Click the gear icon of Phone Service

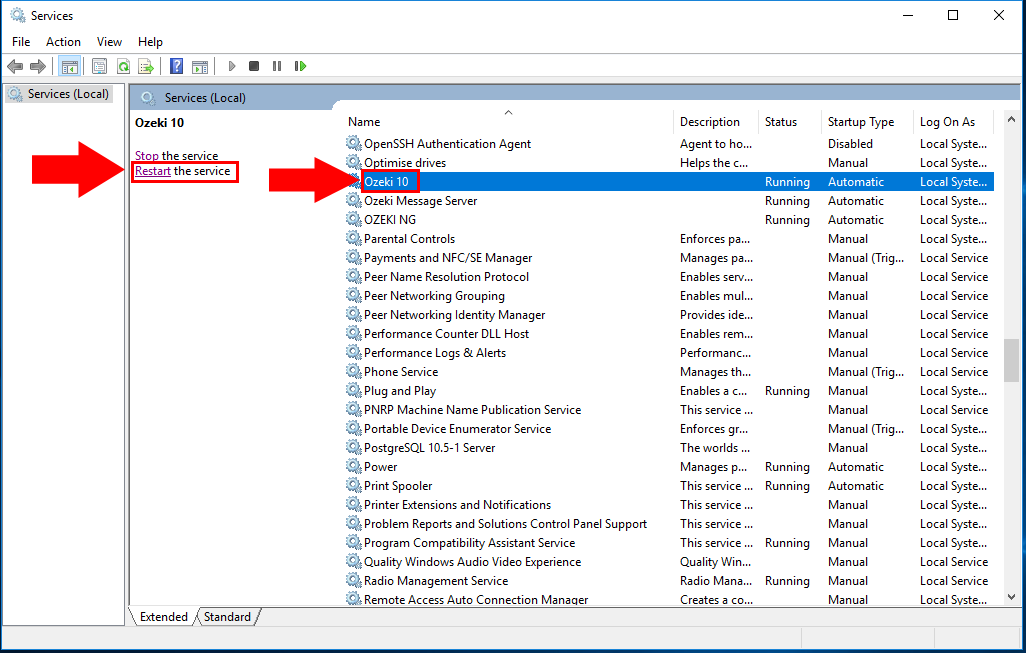(x=354, y=370)
